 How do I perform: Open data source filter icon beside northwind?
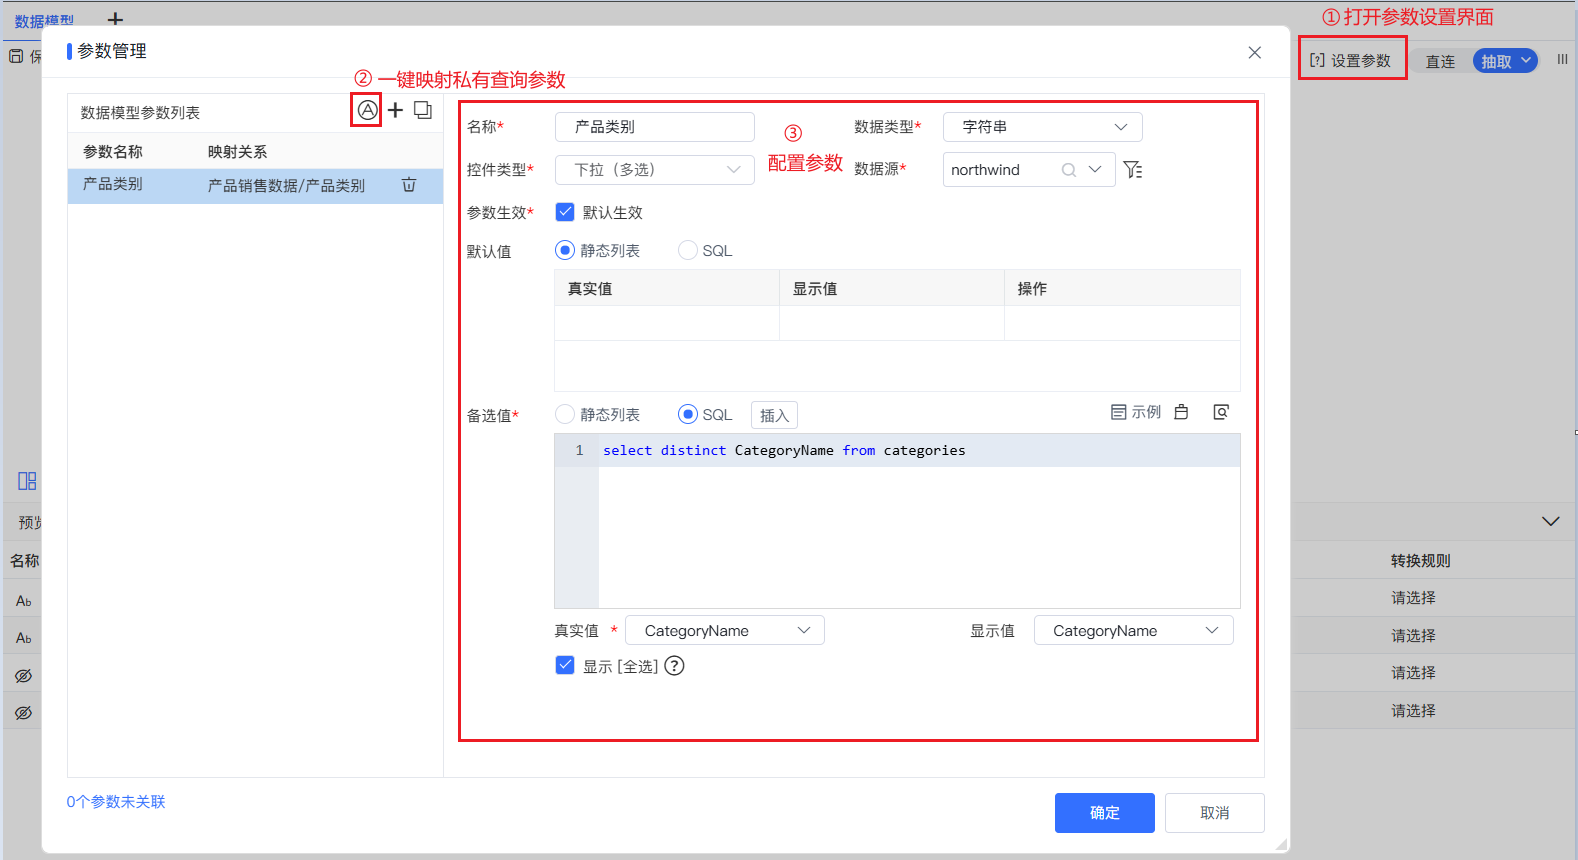point(1132,170)
